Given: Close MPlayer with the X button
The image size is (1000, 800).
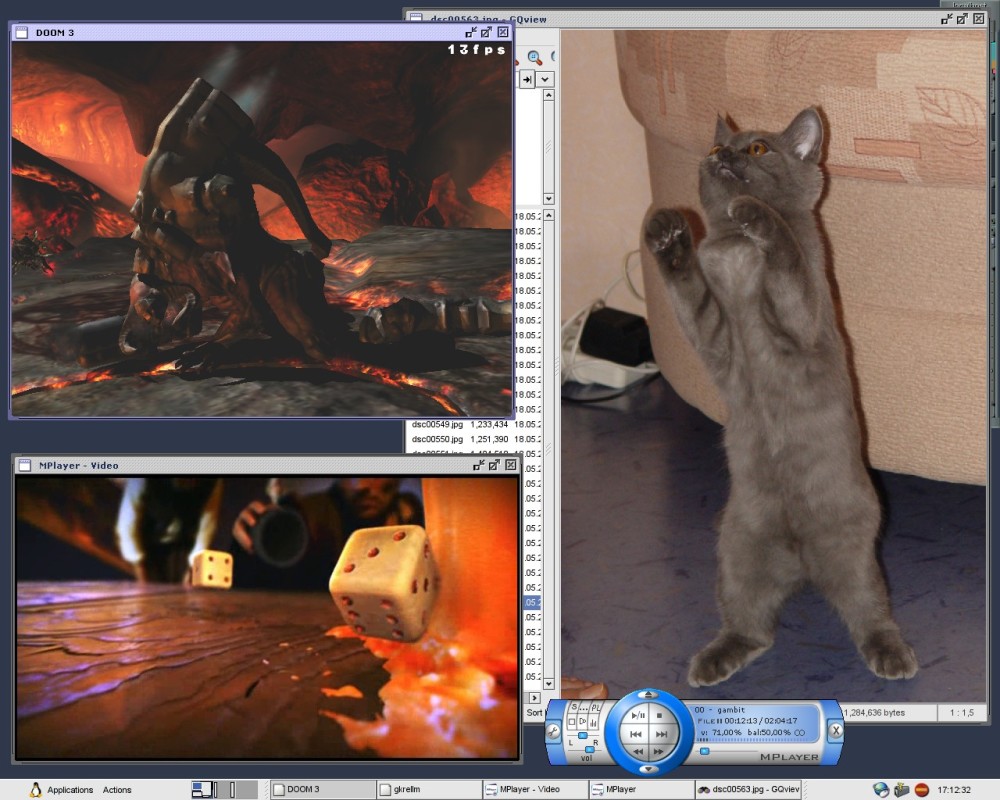Looking at the screenshot, I should [835, 730].
